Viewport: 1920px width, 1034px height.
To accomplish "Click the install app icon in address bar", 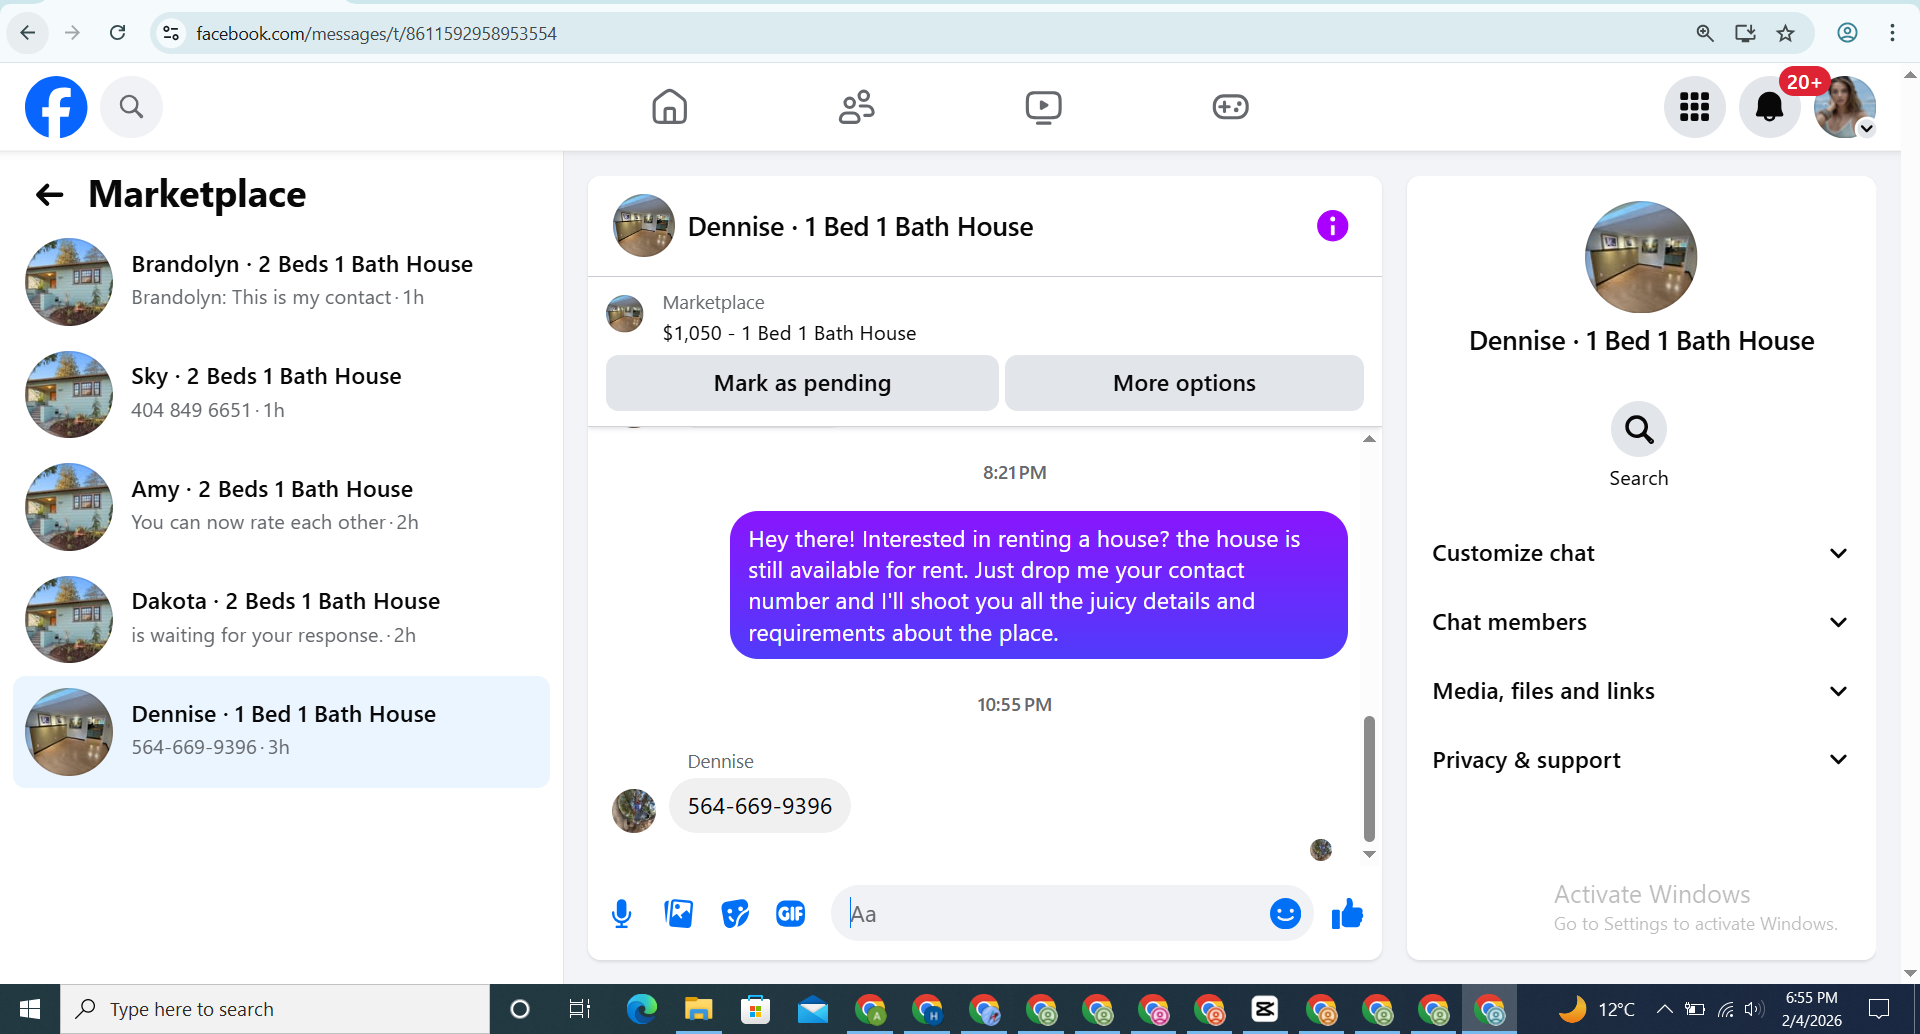I will coord(1745,33).
